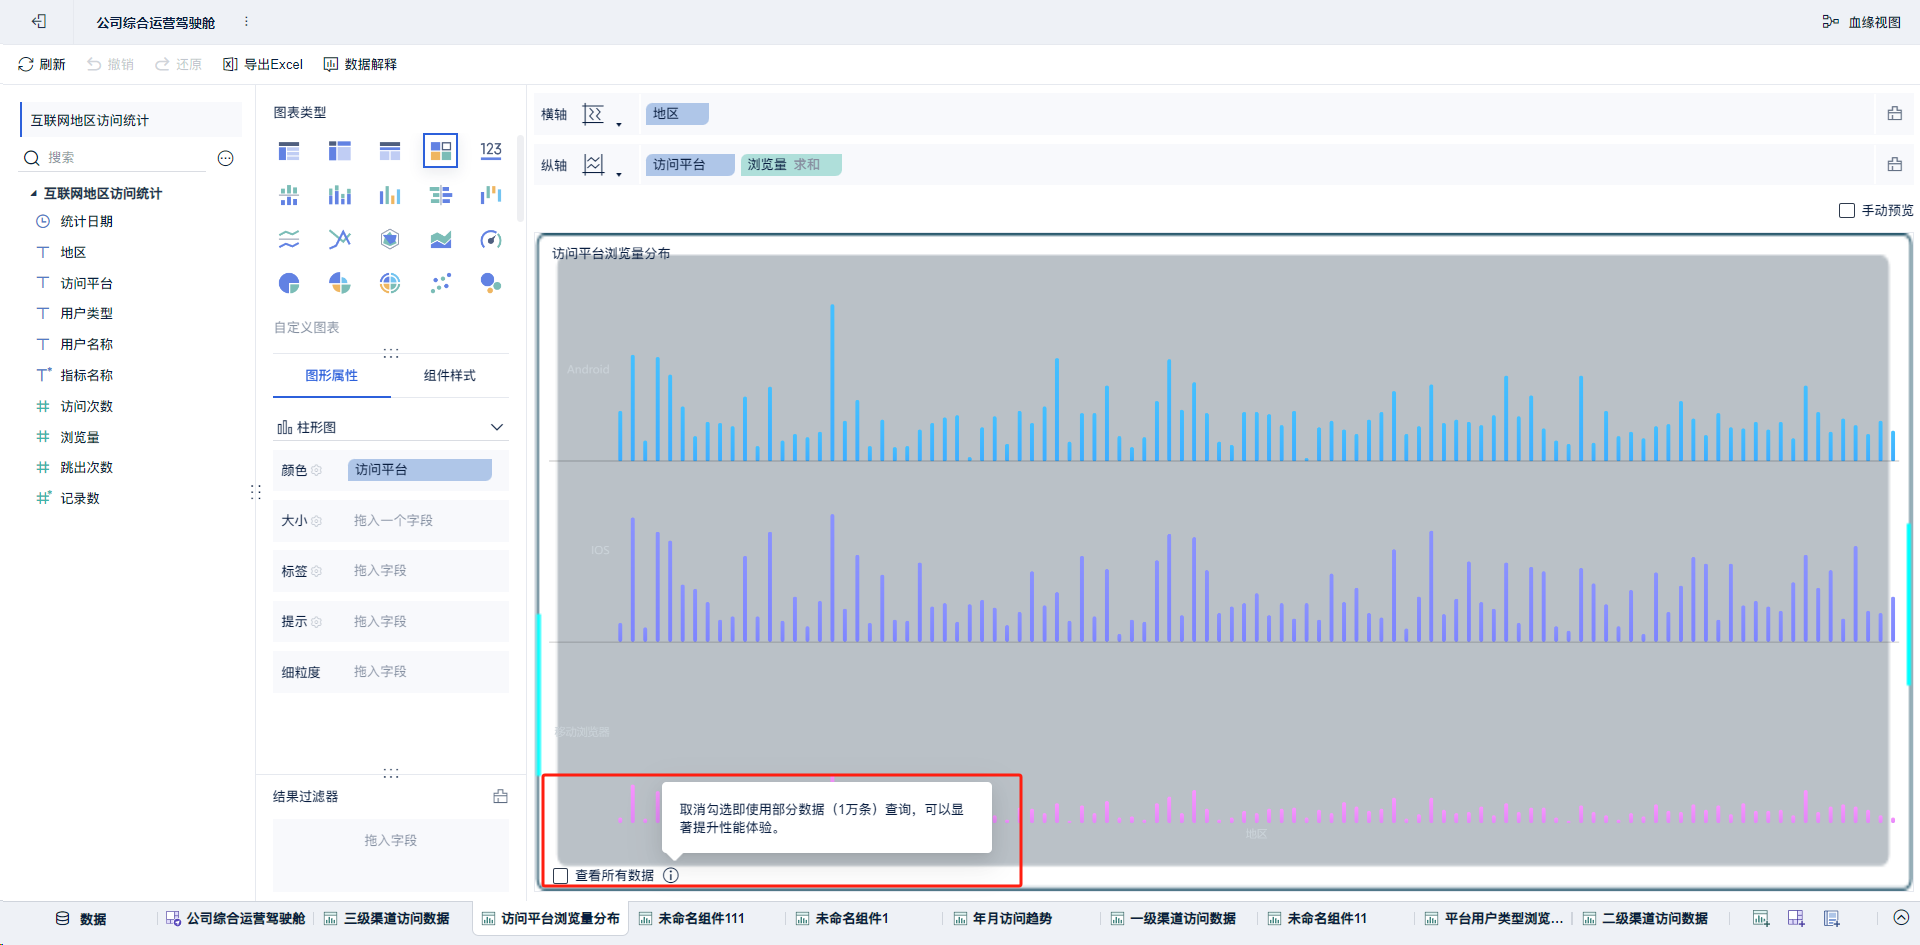Viewport: 1920px width, 945px height.
Task: Switch to the 图形属性 tab
Action: [x=332, y=375]
